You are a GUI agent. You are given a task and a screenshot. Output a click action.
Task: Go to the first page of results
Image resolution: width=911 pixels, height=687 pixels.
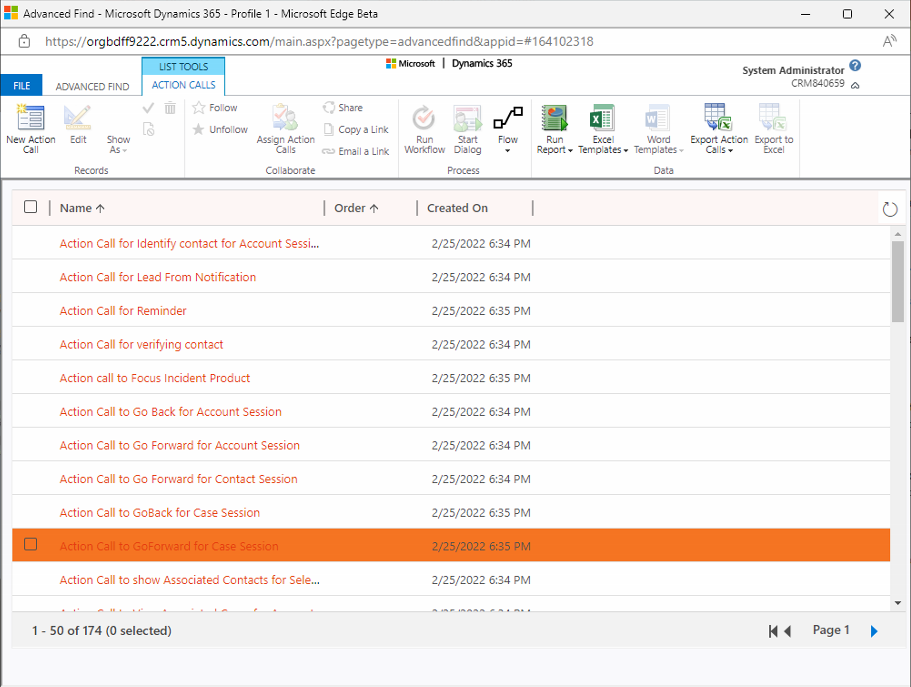point(773,631)
